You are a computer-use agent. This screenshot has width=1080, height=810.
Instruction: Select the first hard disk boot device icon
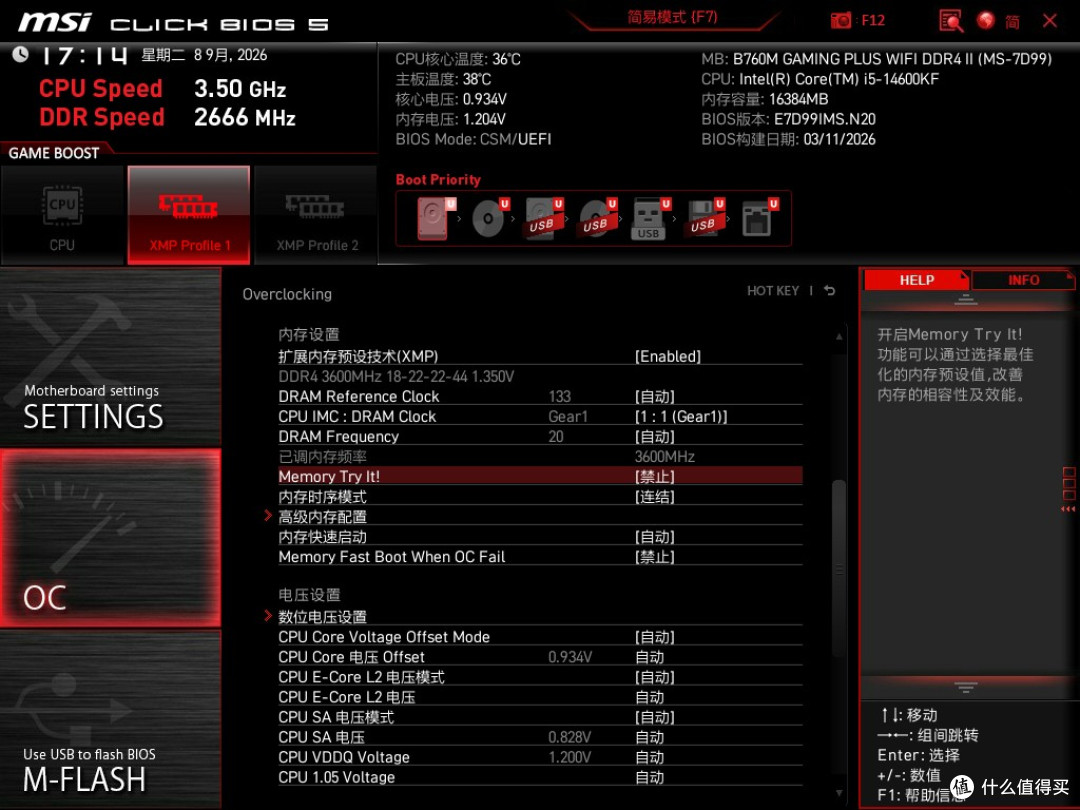click(434, 218)
